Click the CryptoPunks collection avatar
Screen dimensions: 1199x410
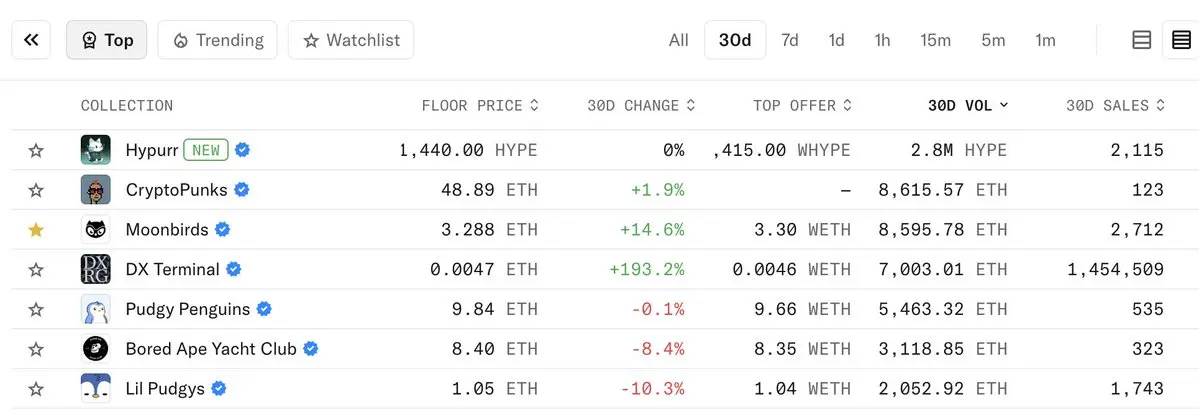96,190
